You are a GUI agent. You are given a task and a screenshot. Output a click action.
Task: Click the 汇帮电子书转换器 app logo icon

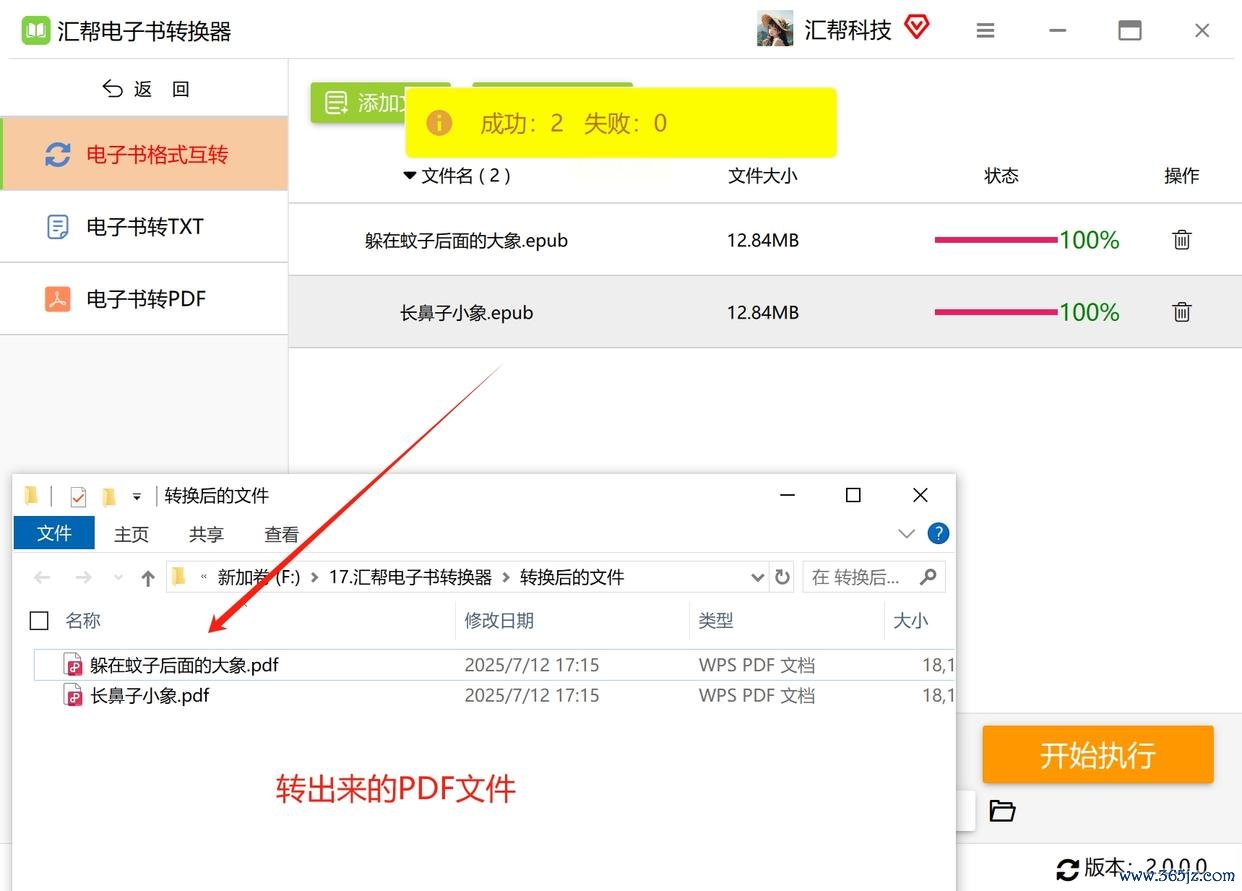[x=36, y=31]
